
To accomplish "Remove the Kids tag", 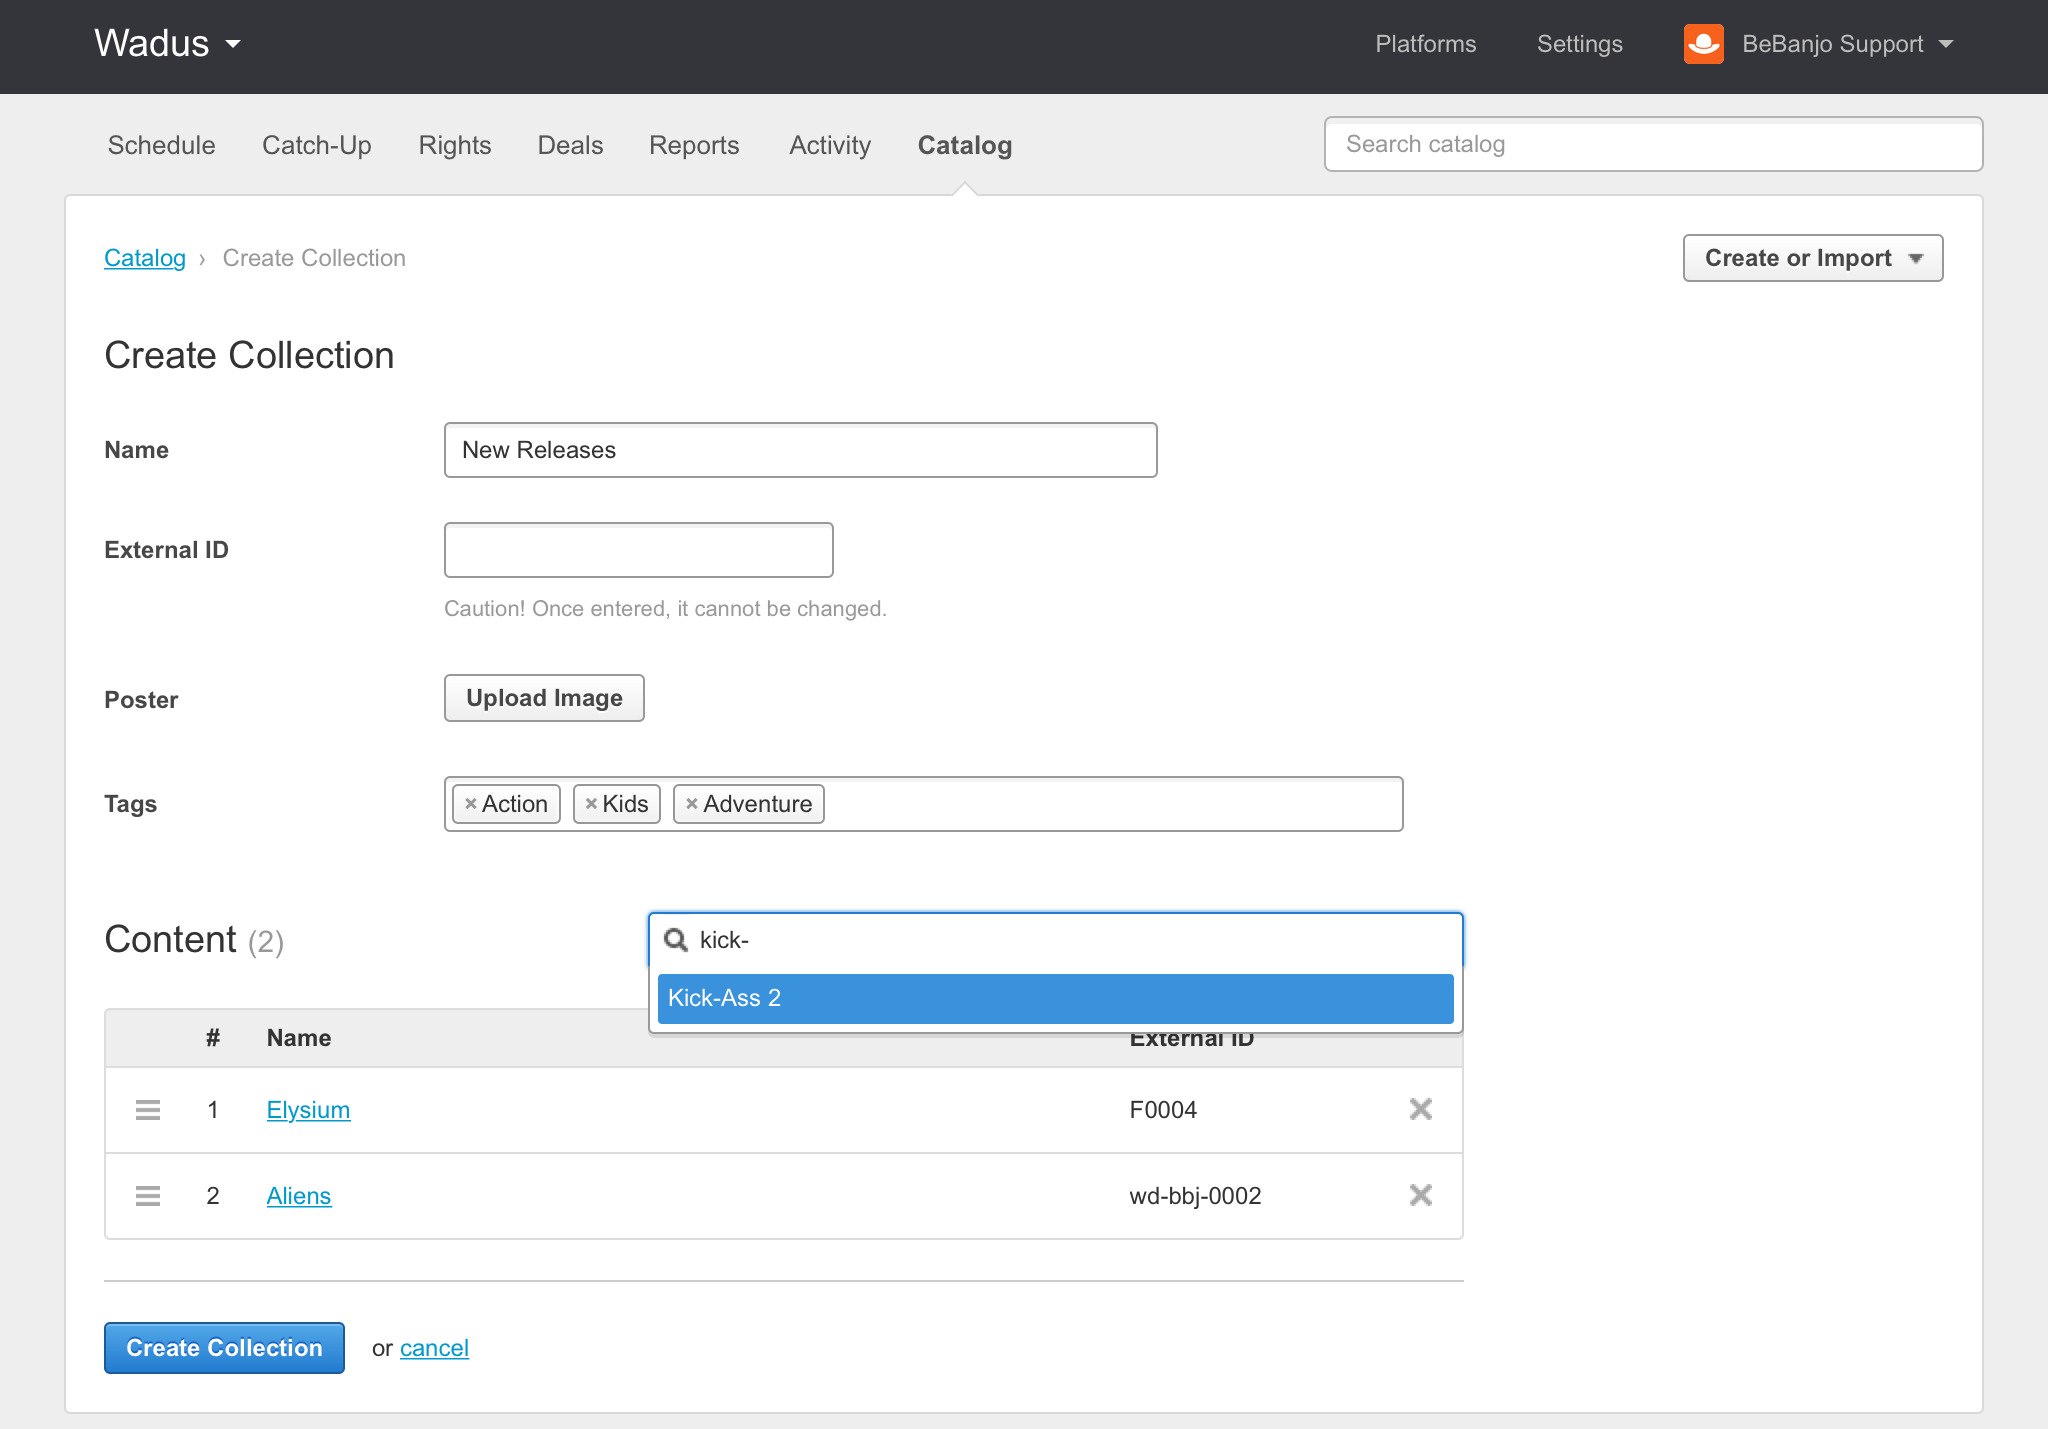I will [591, 804].
